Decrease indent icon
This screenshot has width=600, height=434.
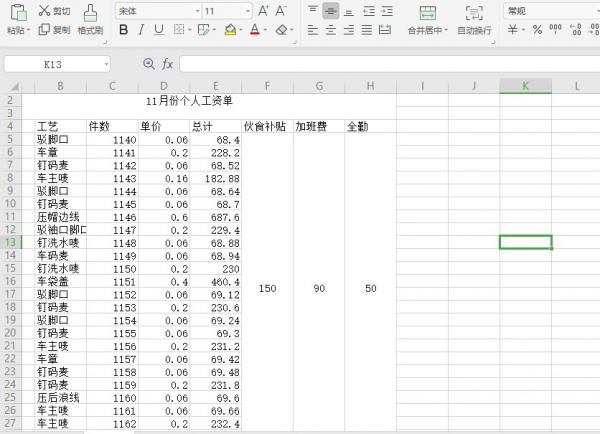[x=369, y=11]
